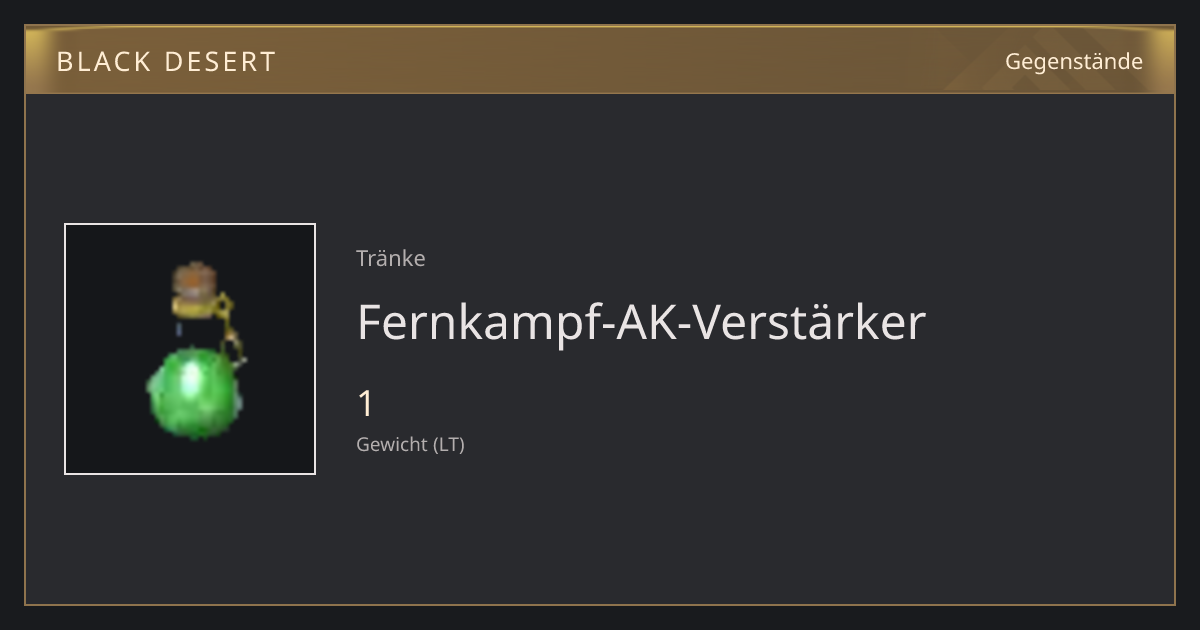Click the BLACK DESERT logo text
This screenshot has width=1200, height=630.
tap(166, 62)
